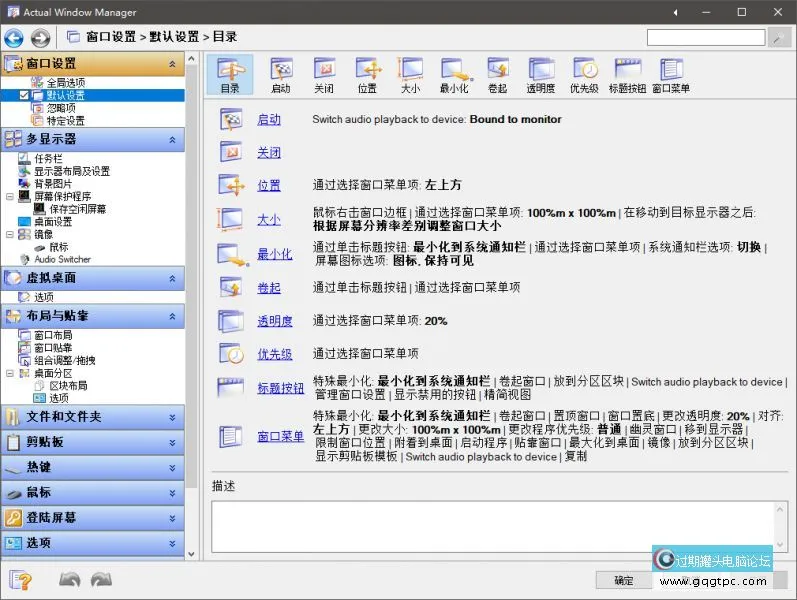Click the 优先级 toolbar icon

click(584, 75)
